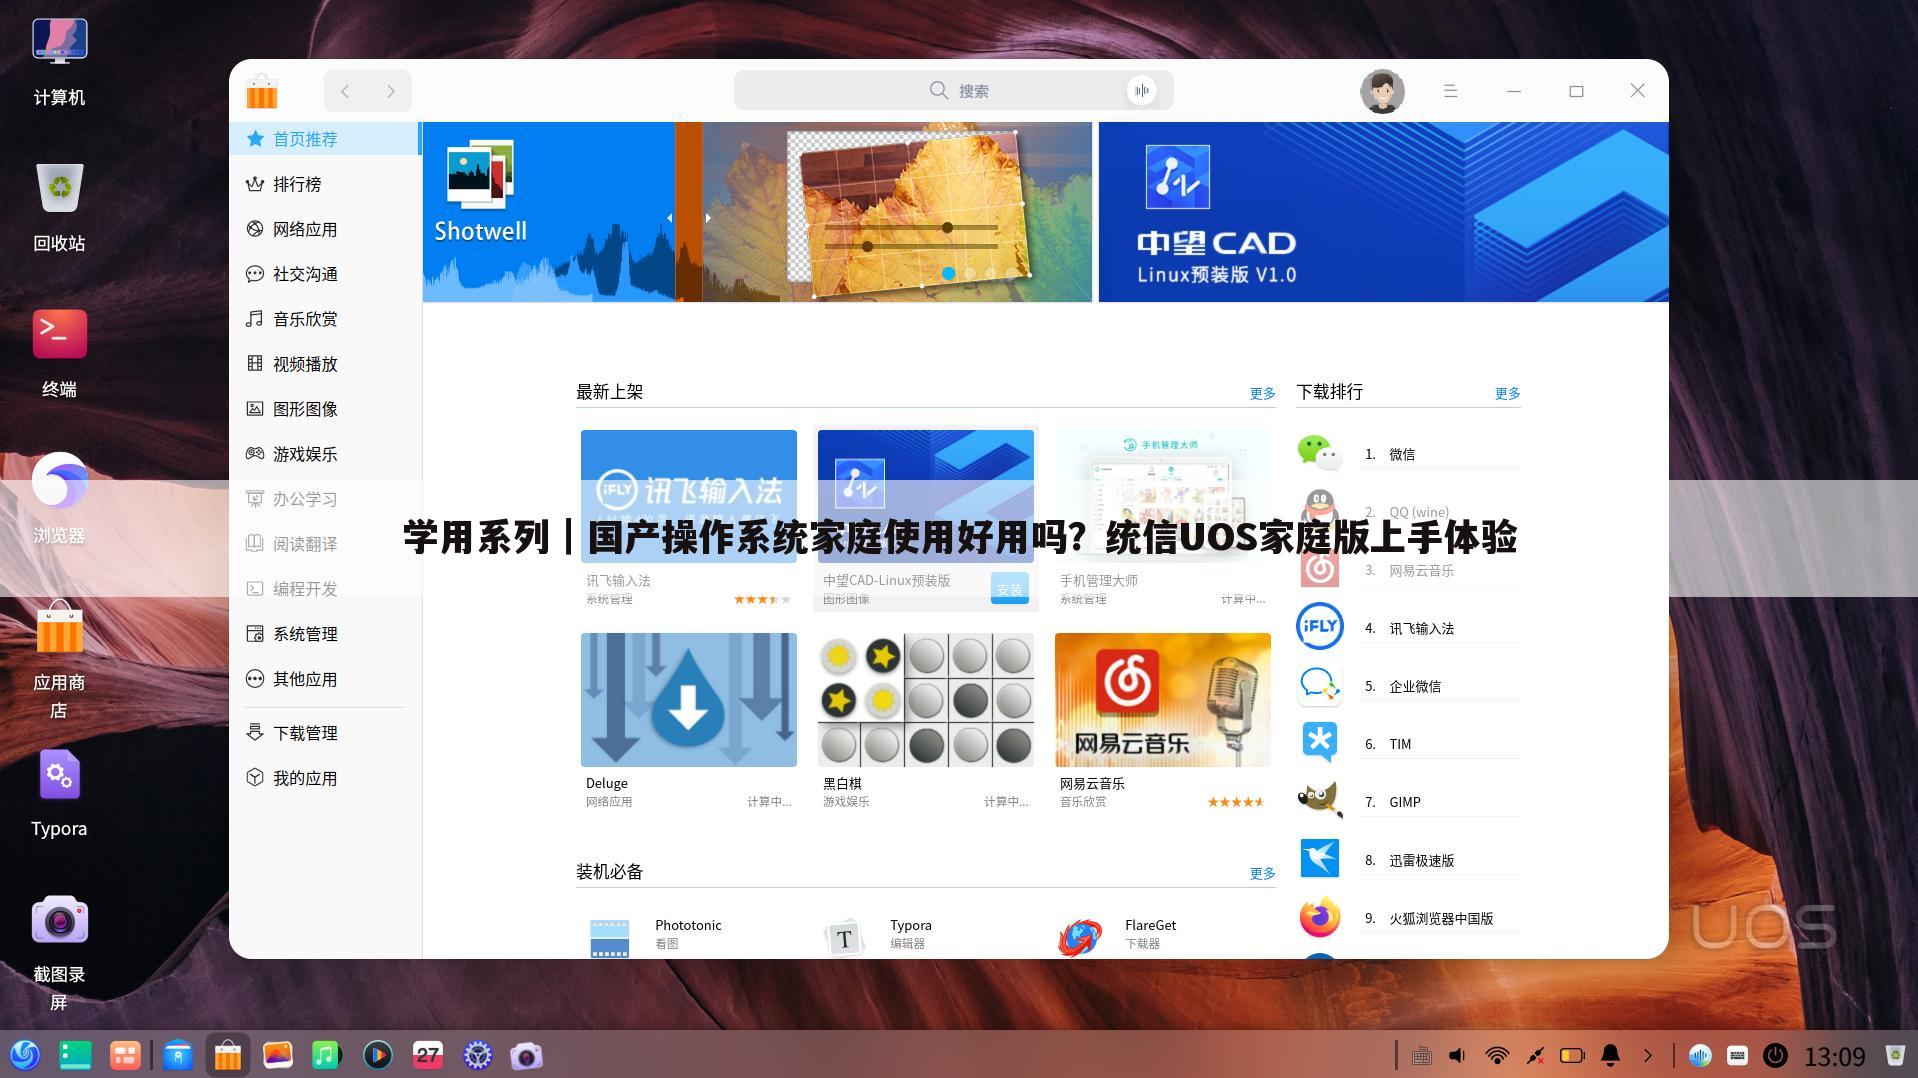Screen dimensions: 1918x1078
Task: Open the 视频播放 category
Action: (x=324, y=364)
